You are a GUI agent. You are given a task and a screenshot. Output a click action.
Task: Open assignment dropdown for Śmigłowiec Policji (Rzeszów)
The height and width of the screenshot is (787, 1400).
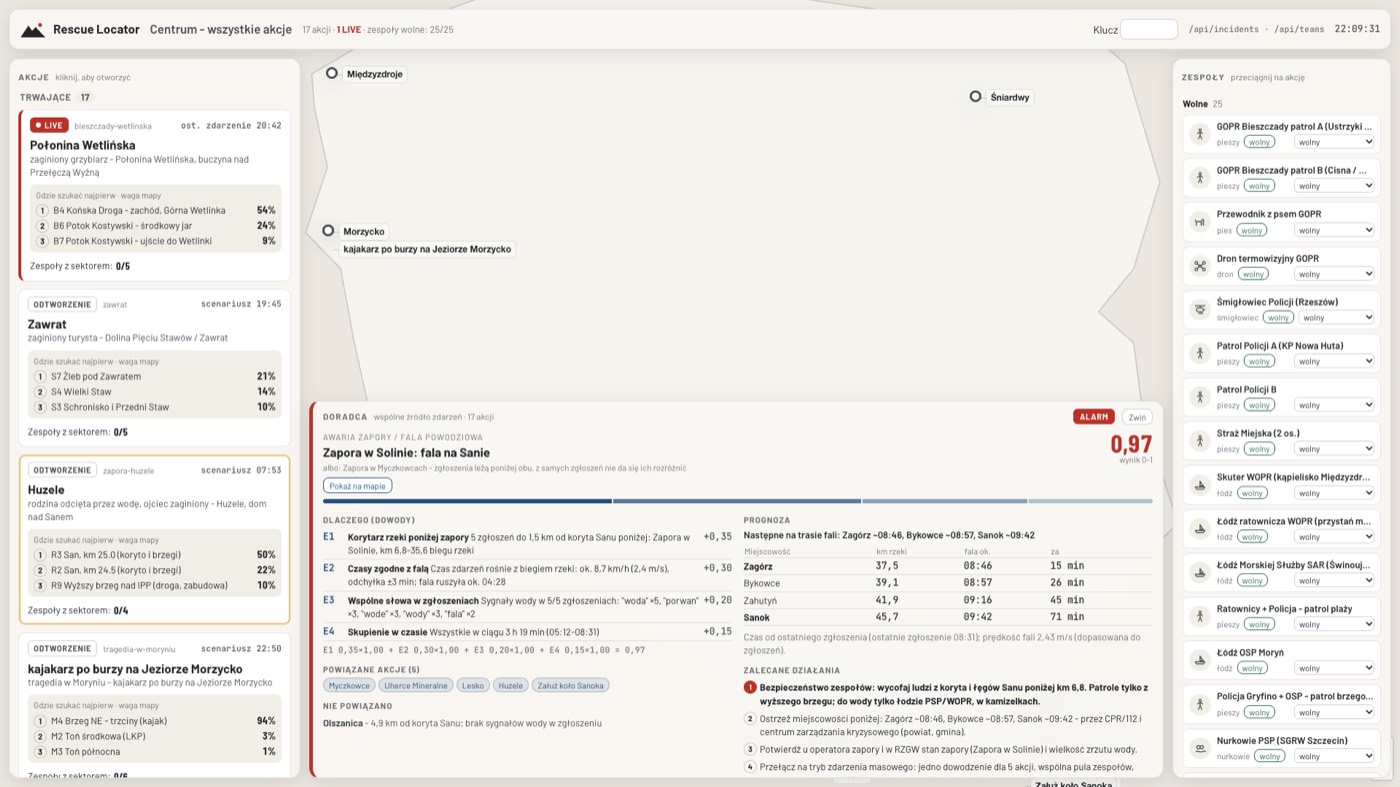click(1337, 317)
